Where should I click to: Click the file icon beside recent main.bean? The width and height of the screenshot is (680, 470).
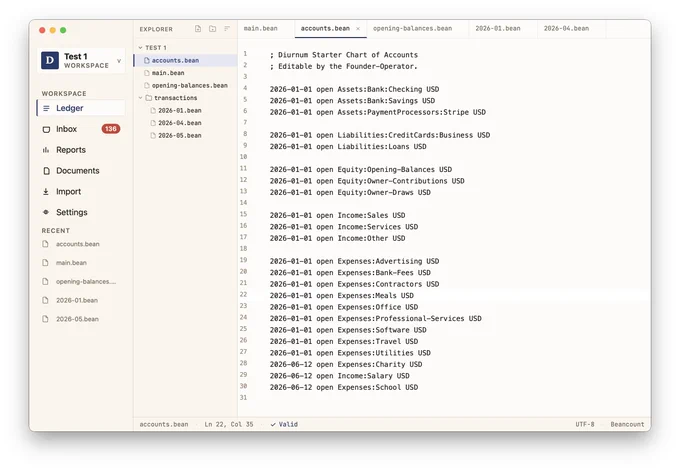(45, 263)
